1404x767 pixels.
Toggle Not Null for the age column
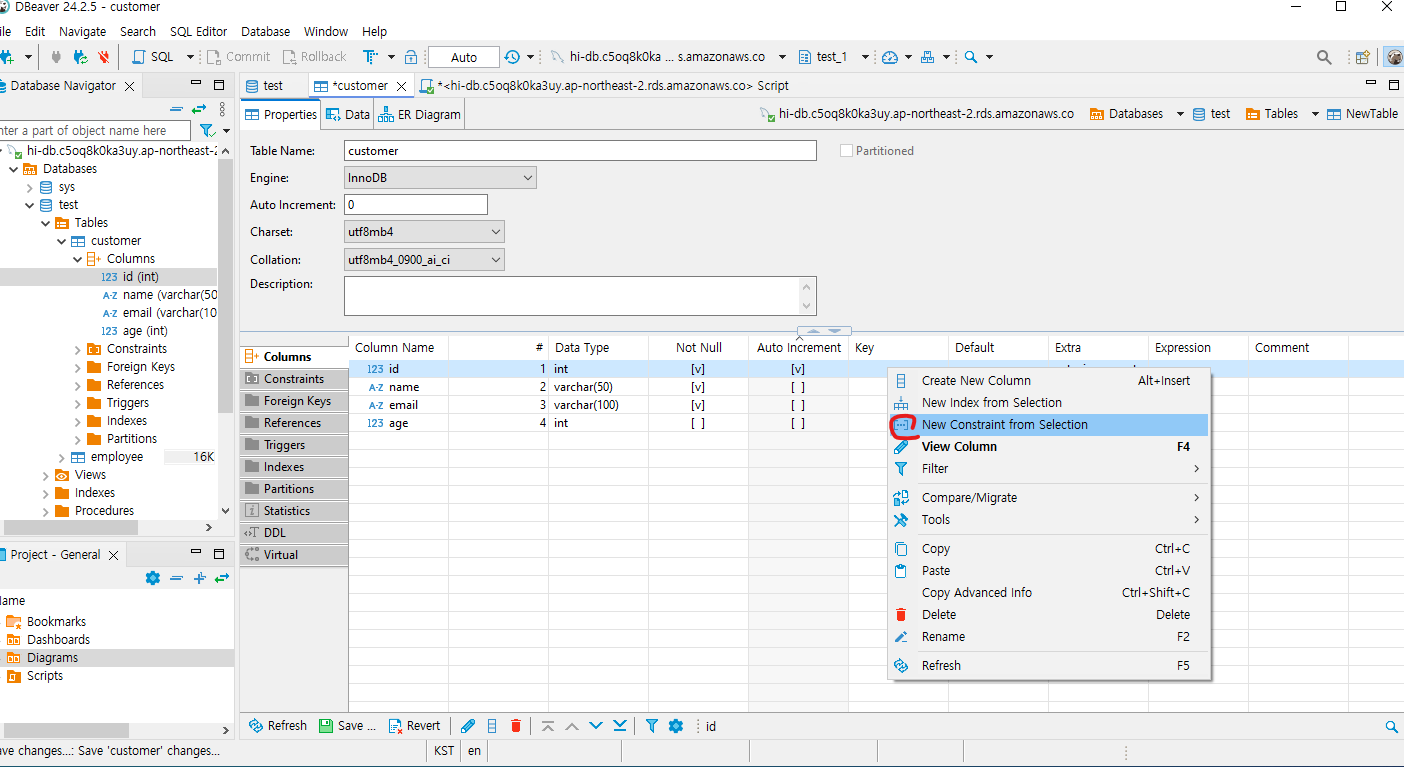698,423
